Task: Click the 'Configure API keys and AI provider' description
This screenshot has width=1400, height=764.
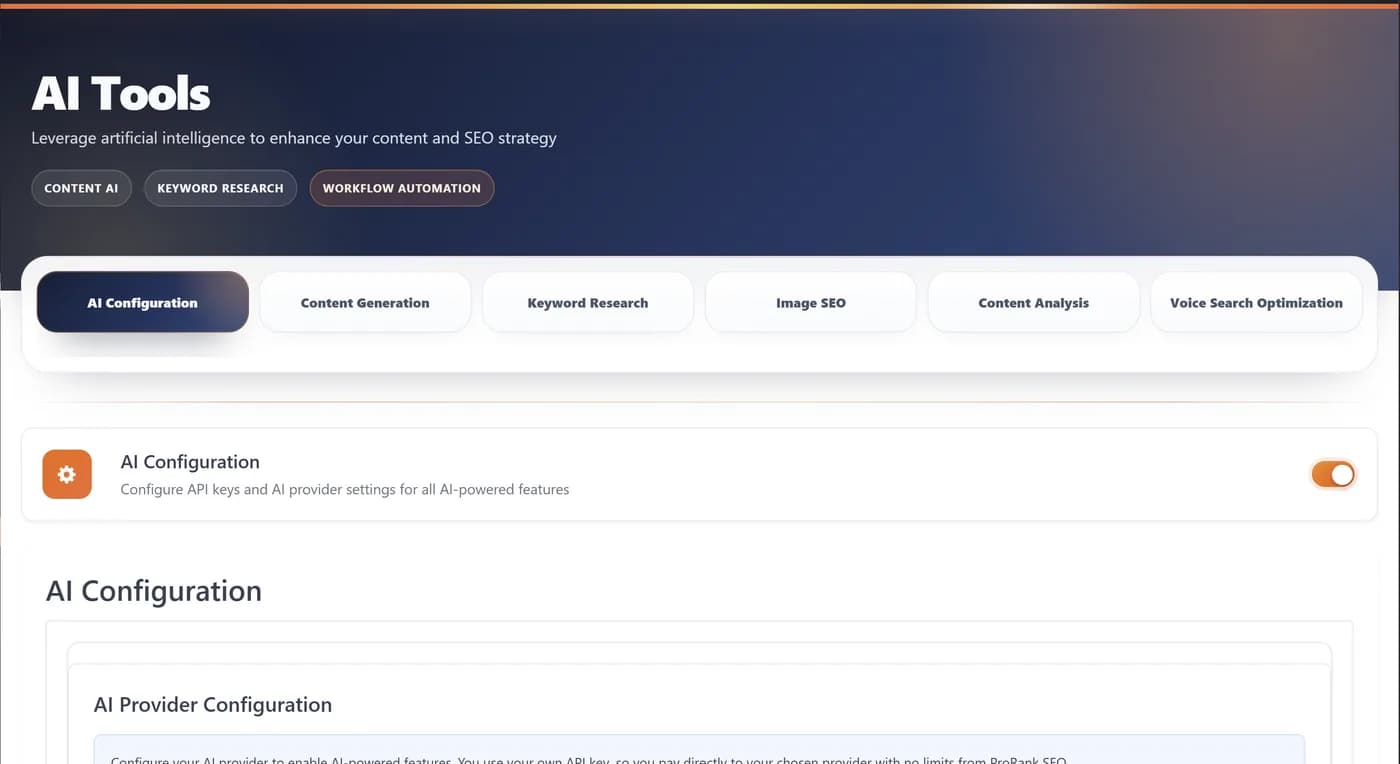Action: [345, 490]
